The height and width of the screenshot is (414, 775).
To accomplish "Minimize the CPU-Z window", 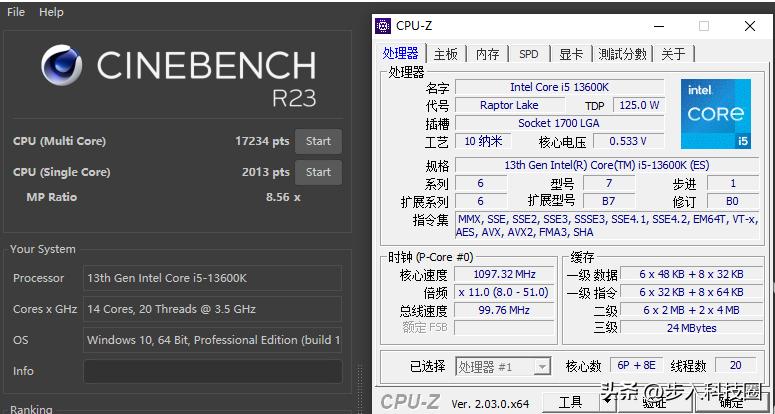I will click(x=659, y=26).
